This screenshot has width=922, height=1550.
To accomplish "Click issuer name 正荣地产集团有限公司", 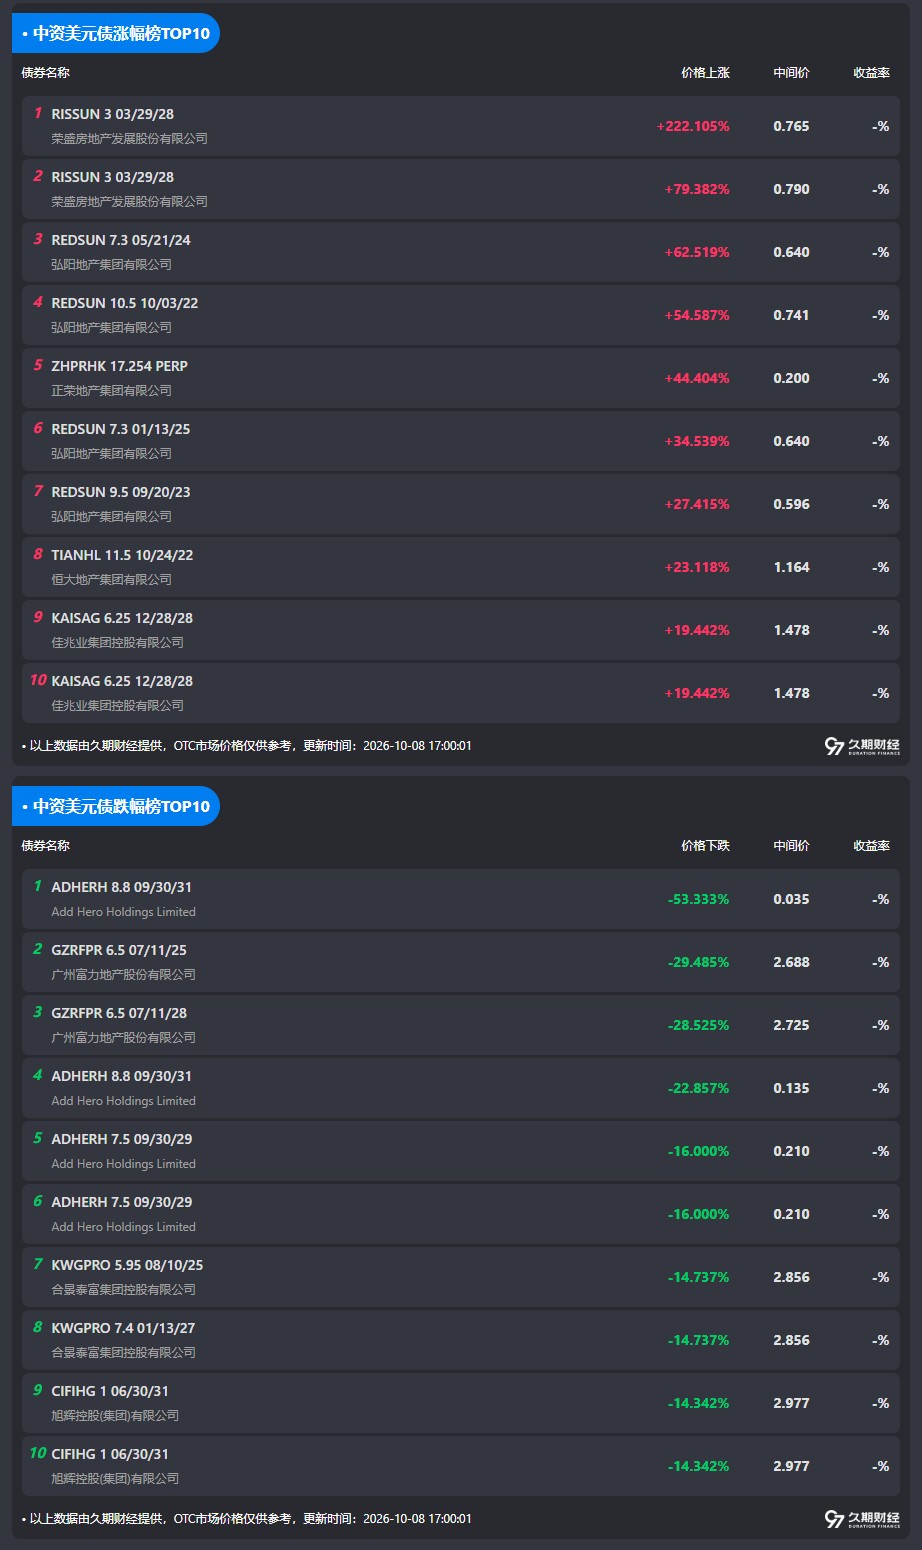I will coord(112,391).
